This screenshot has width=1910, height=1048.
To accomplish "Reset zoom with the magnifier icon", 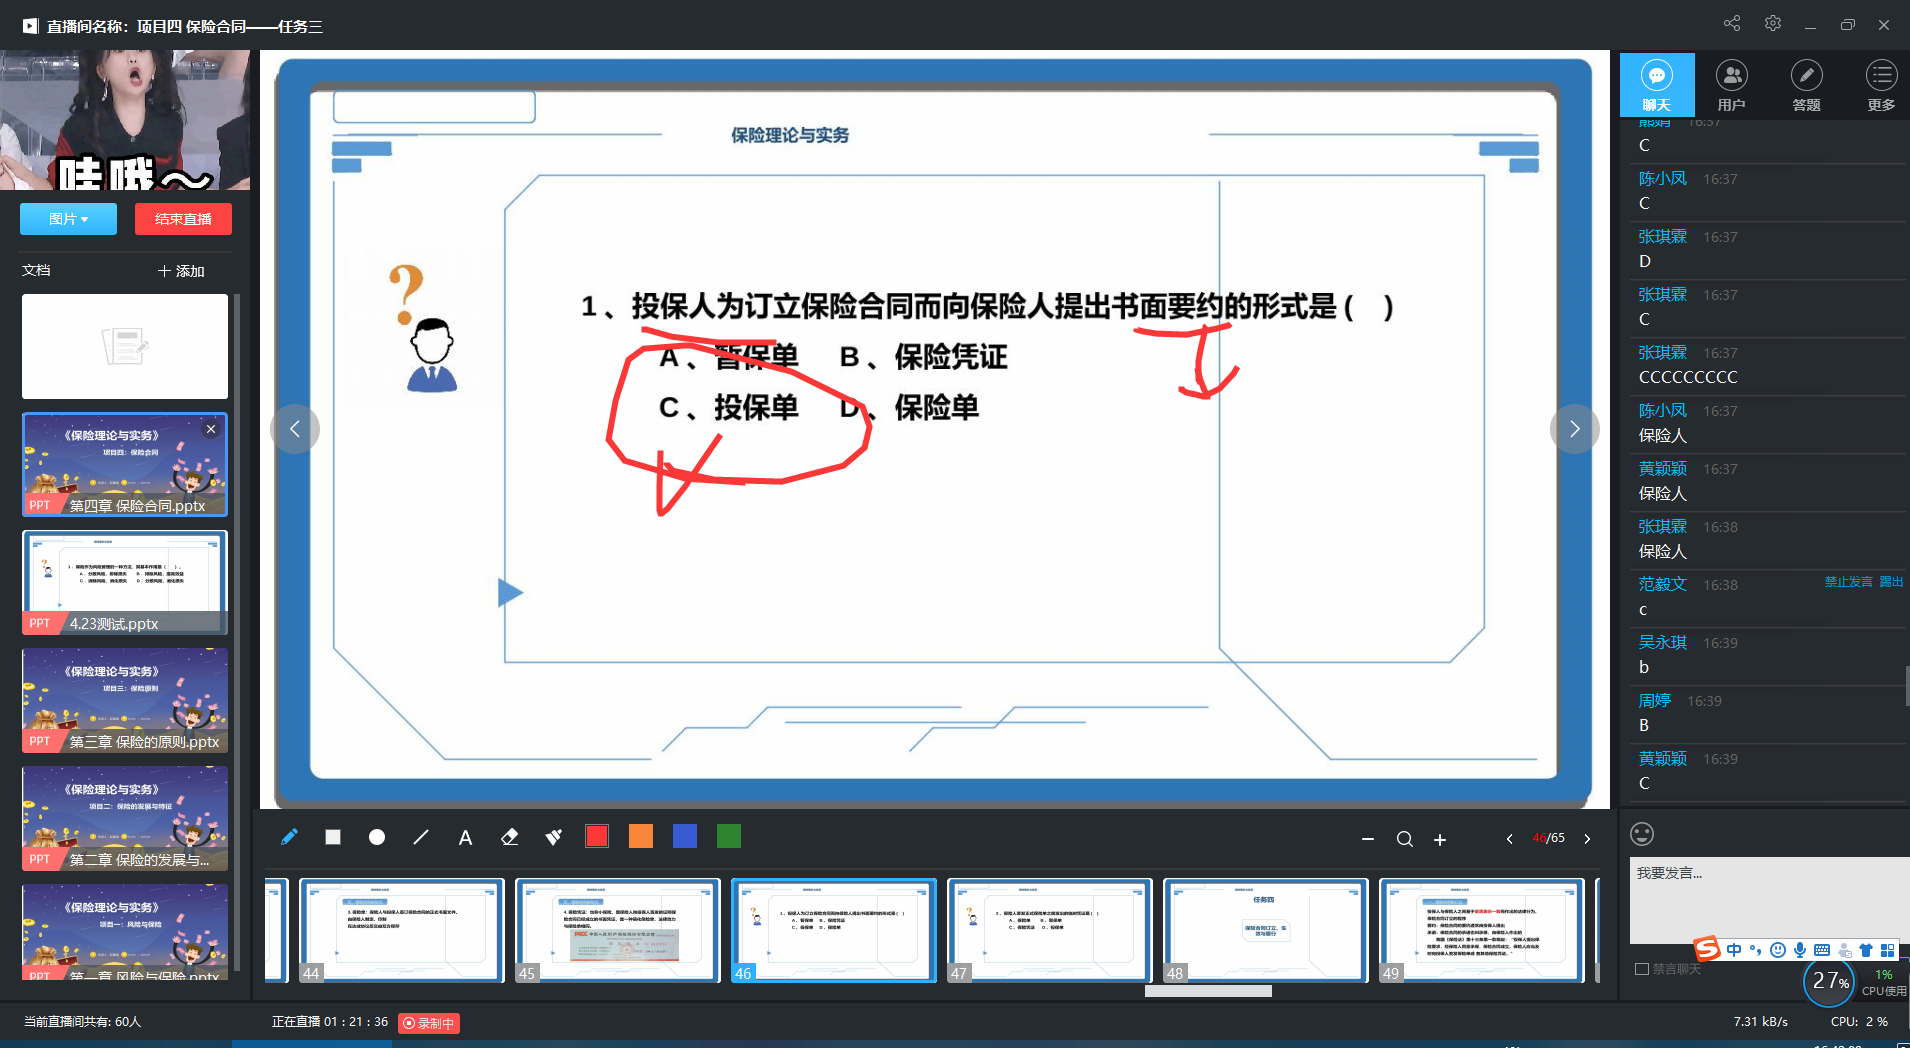I will 1405,839.
